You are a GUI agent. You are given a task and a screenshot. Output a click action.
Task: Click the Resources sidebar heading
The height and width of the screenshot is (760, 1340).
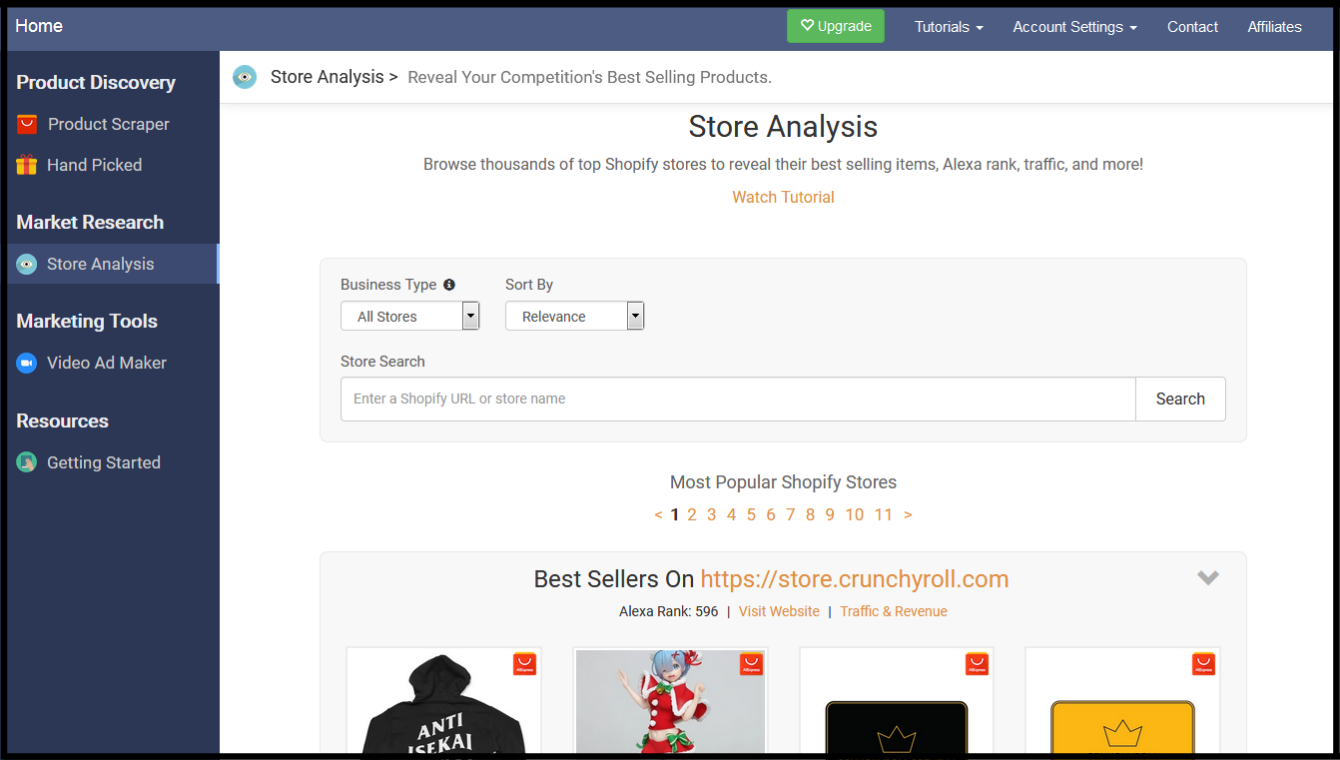click(62, 421)
